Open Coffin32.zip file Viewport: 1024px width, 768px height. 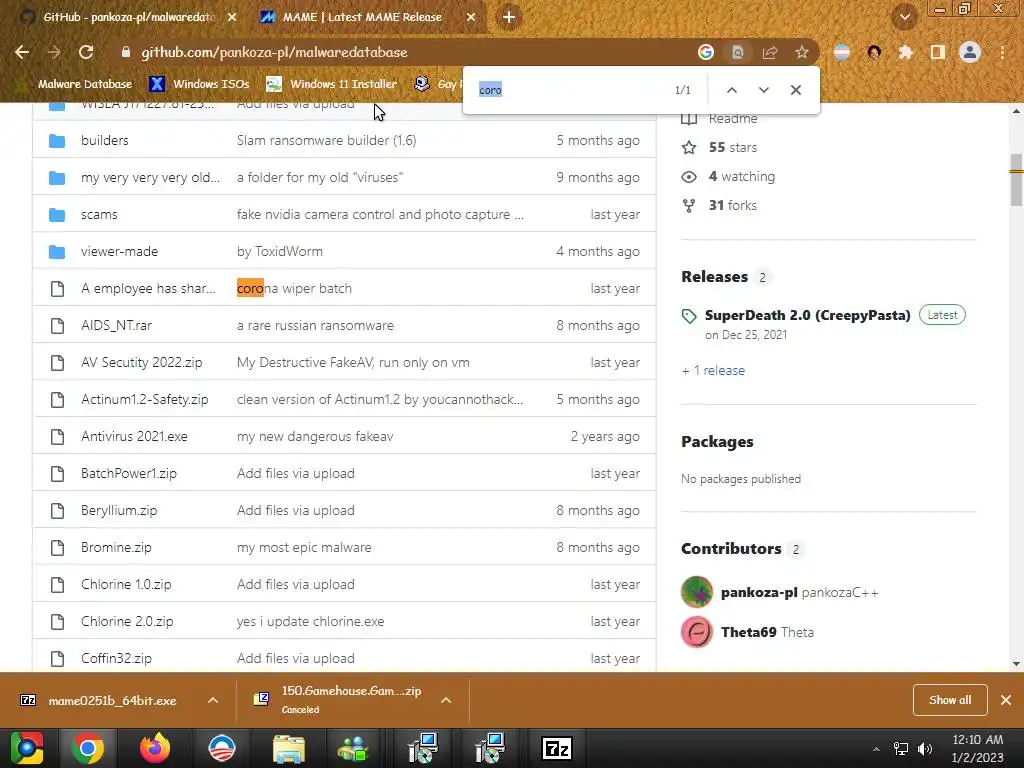click(116, 658)
